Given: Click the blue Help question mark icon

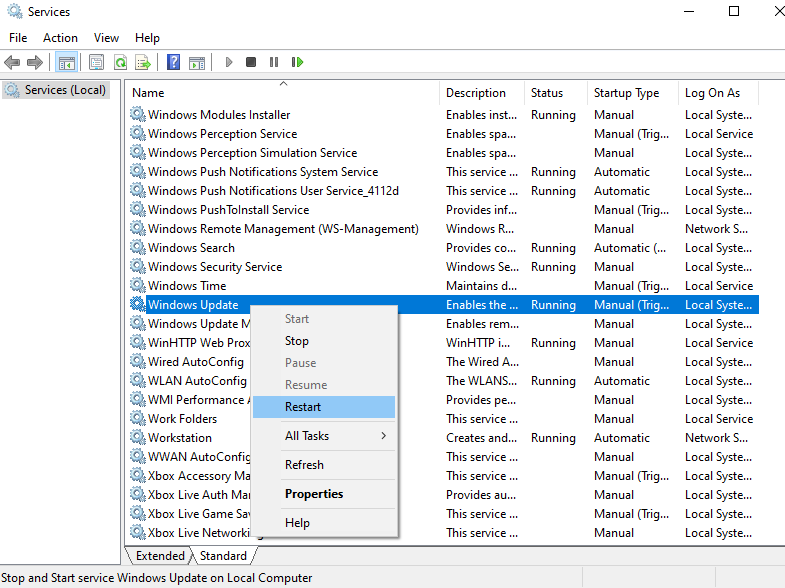Looking at the screenshot, I should [x=173, y=62].
